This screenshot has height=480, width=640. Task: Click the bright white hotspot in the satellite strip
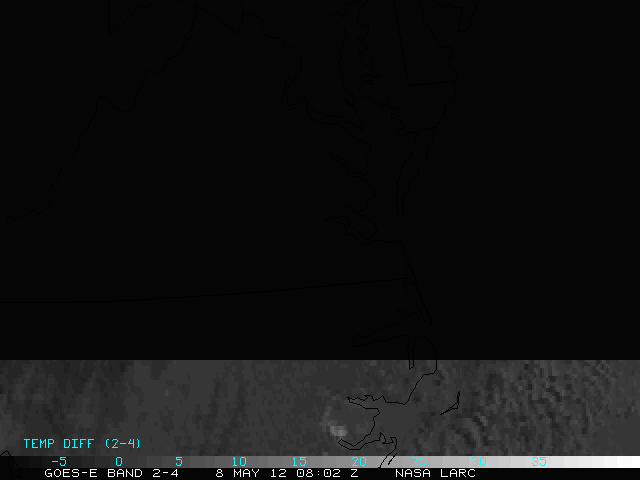pos(338,431)
